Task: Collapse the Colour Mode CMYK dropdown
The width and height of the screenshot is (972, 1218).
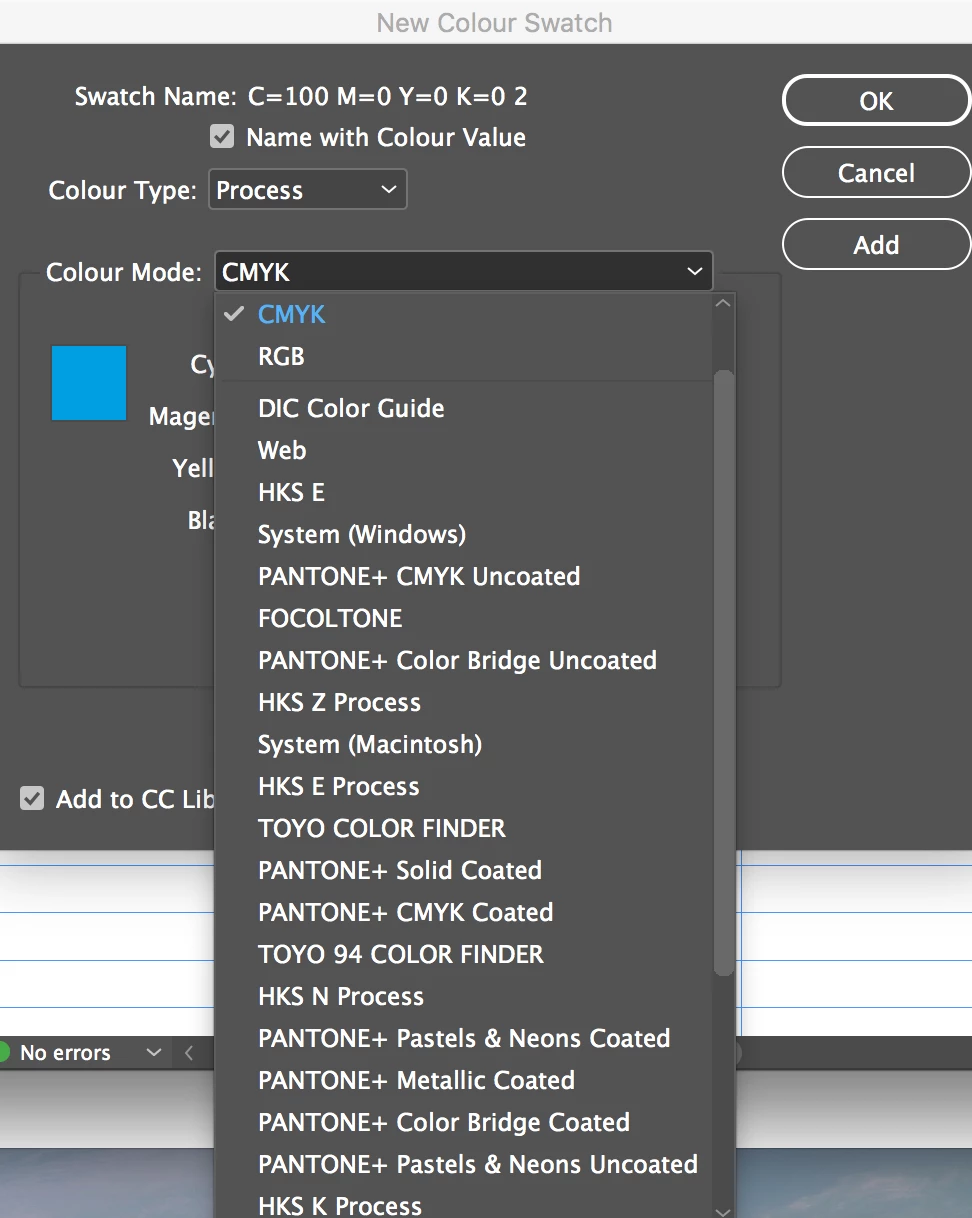Action: [x=463, y=271]
